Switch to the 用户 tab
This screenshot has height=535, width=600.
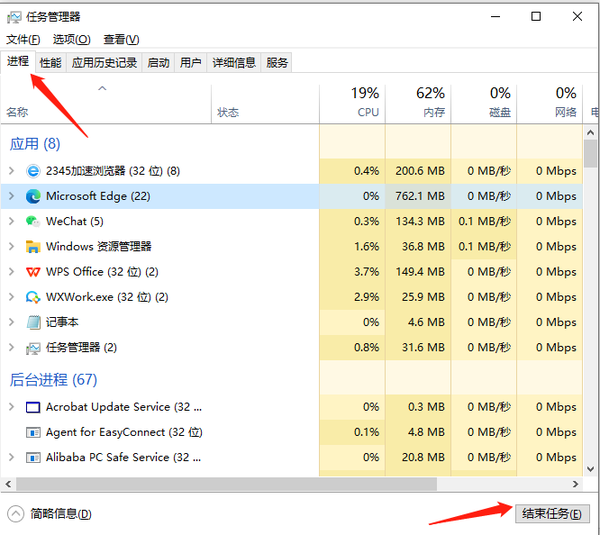(x=191, y=62)
